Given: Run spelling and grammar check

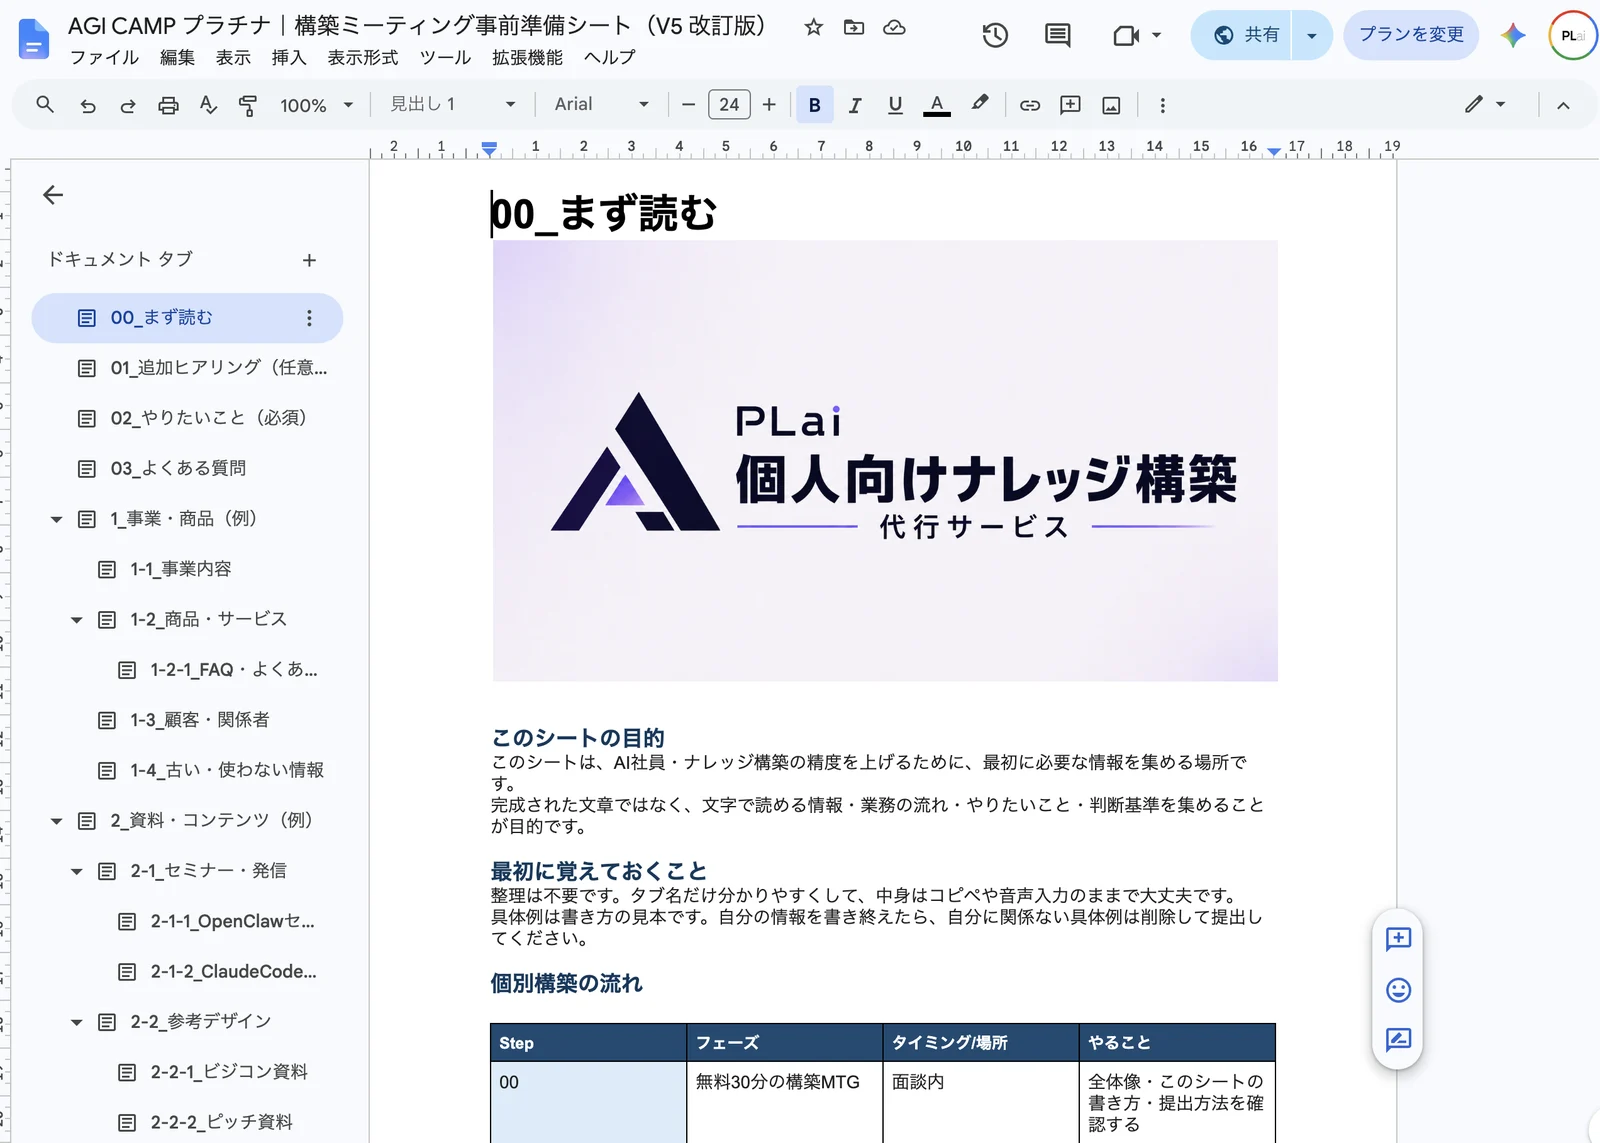Looking at the screenshot, I should (208, 105).
